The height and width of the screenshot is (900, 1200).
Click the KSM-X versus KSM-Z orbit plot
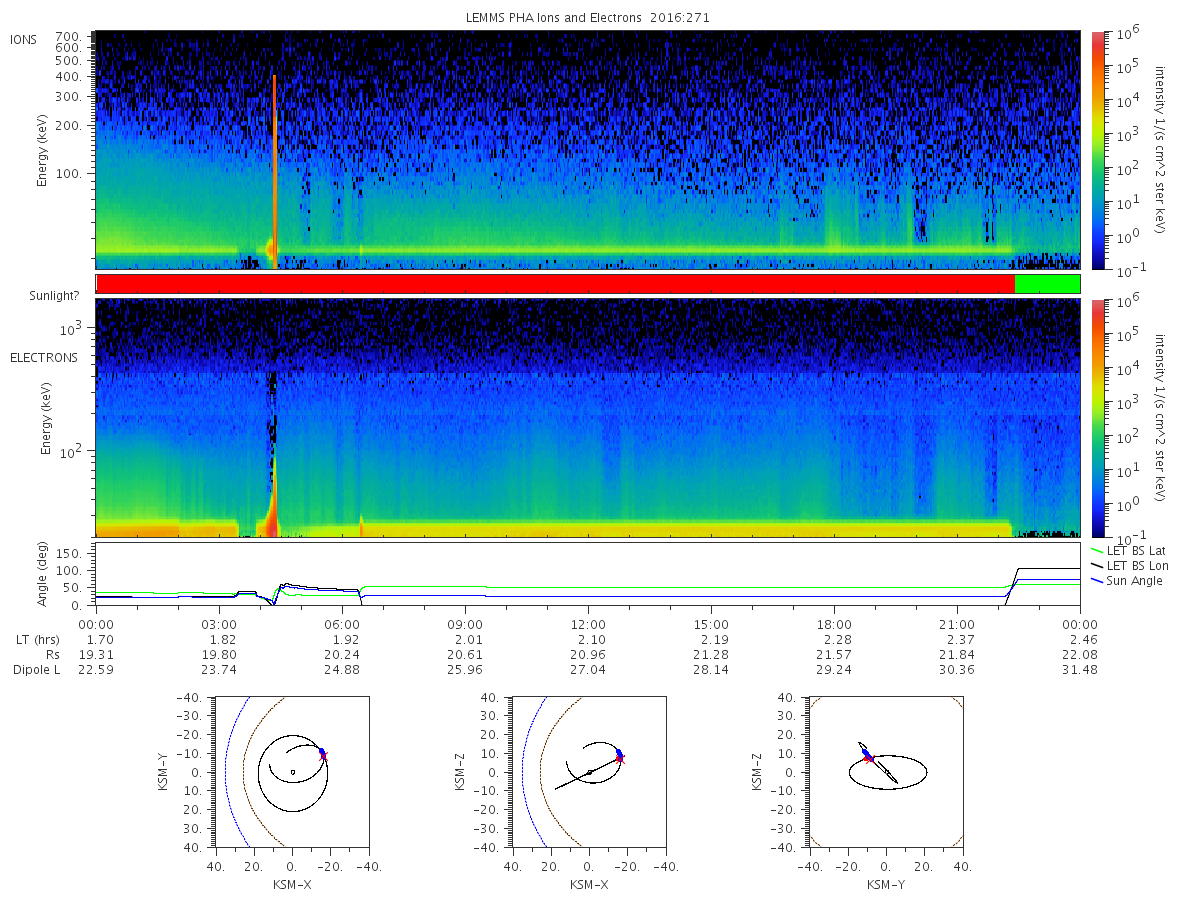[x=588, y=772]
